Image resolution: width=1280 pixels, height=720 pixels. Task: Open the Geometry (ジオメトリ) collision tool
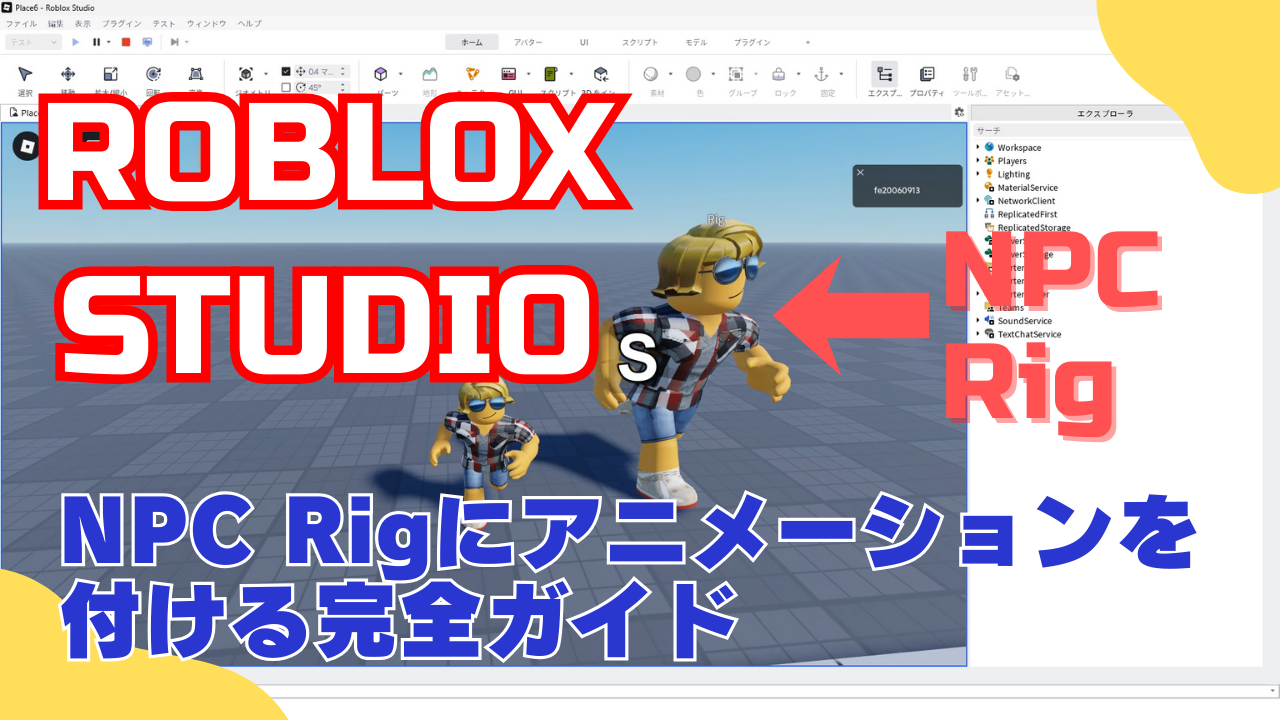tap(246, 74)
